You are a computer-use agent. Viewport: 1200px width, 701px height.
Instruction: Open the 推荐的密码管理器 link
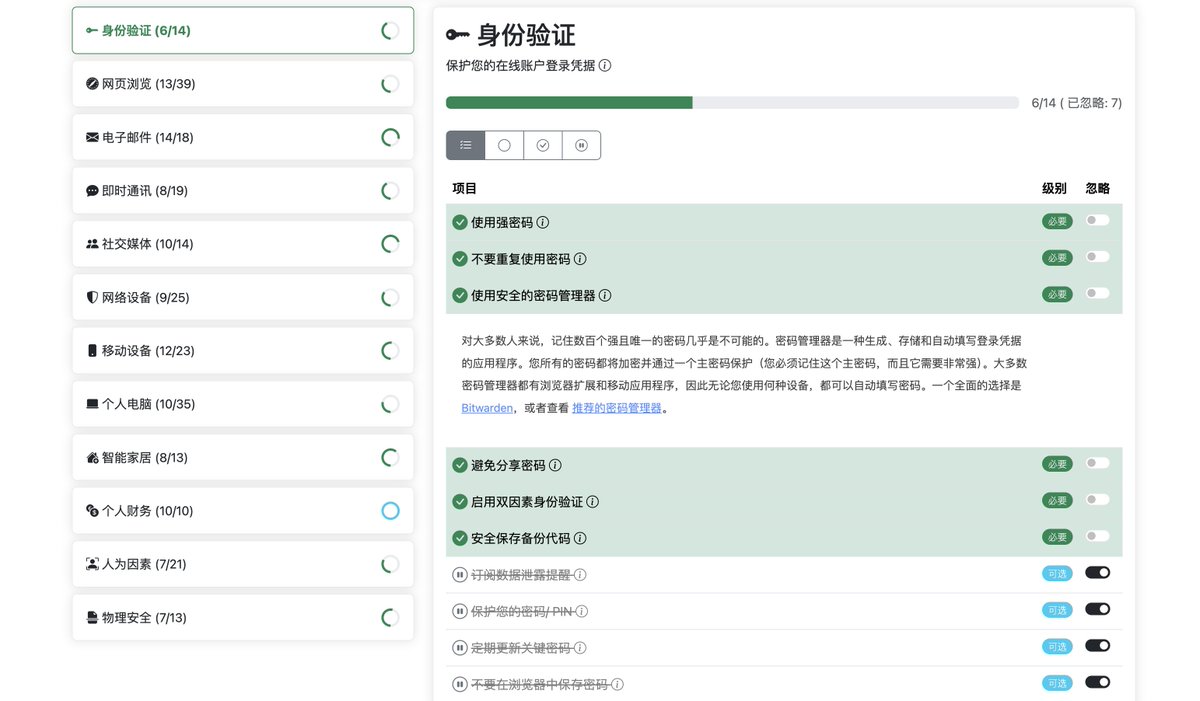[616, 408]
